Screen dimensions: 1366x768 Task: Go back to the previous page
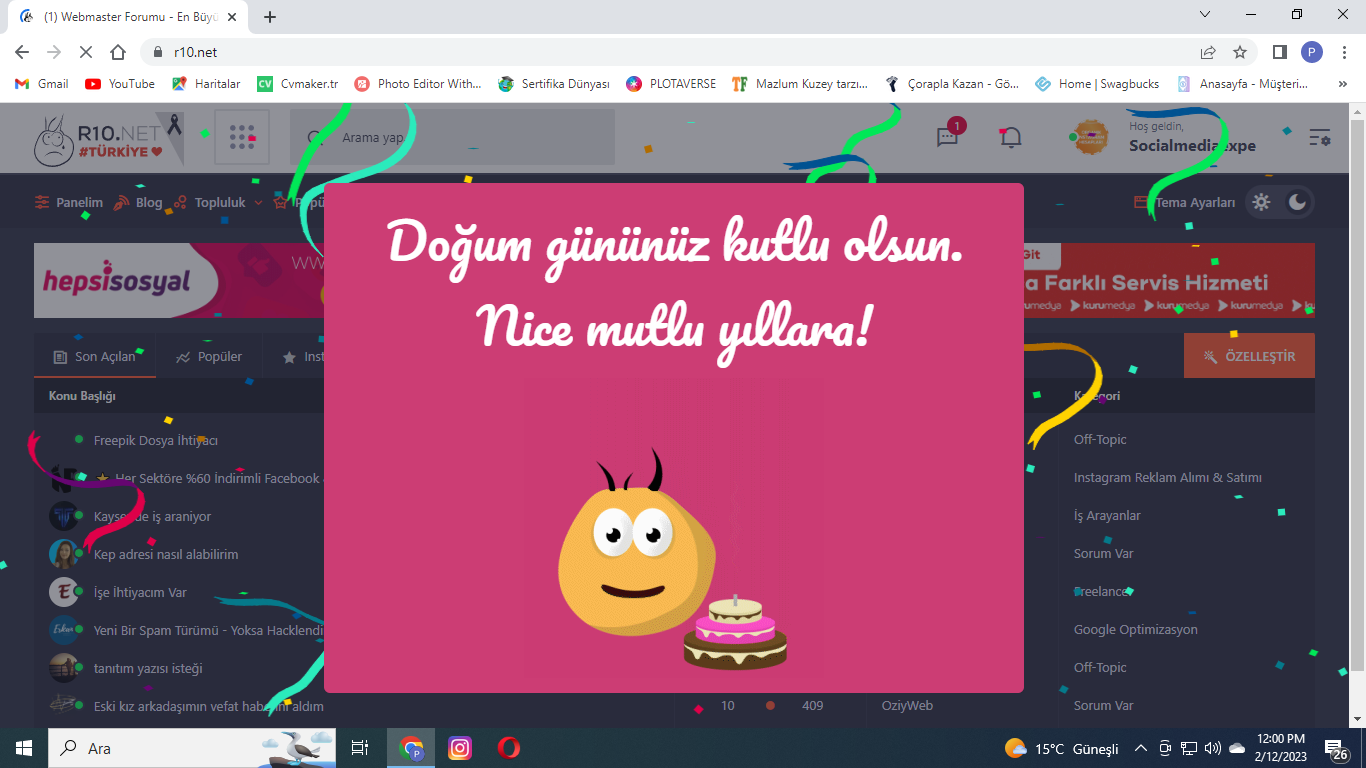click(x=22, y=52)
